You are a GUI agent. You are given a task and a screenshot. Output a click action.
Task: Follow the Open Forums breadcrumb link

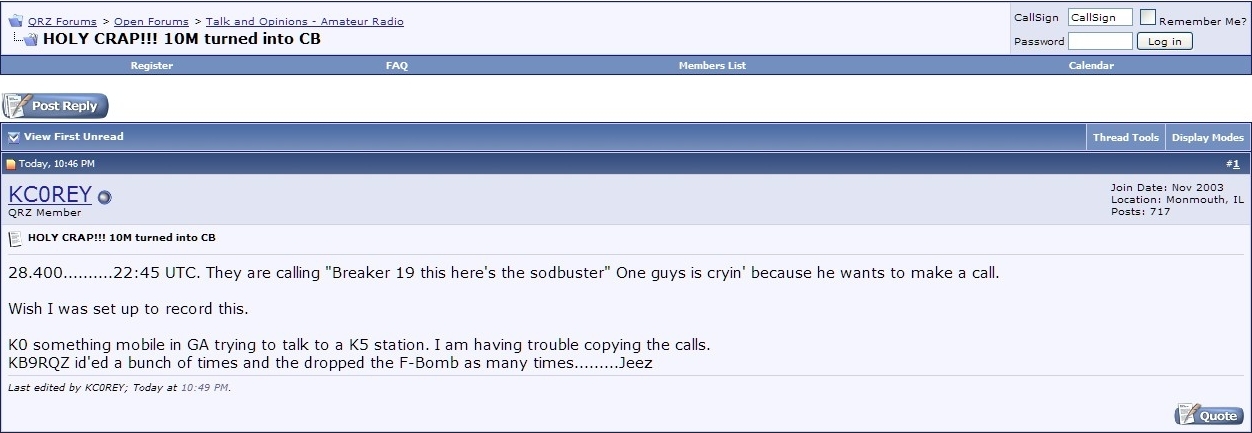point(151,21)
